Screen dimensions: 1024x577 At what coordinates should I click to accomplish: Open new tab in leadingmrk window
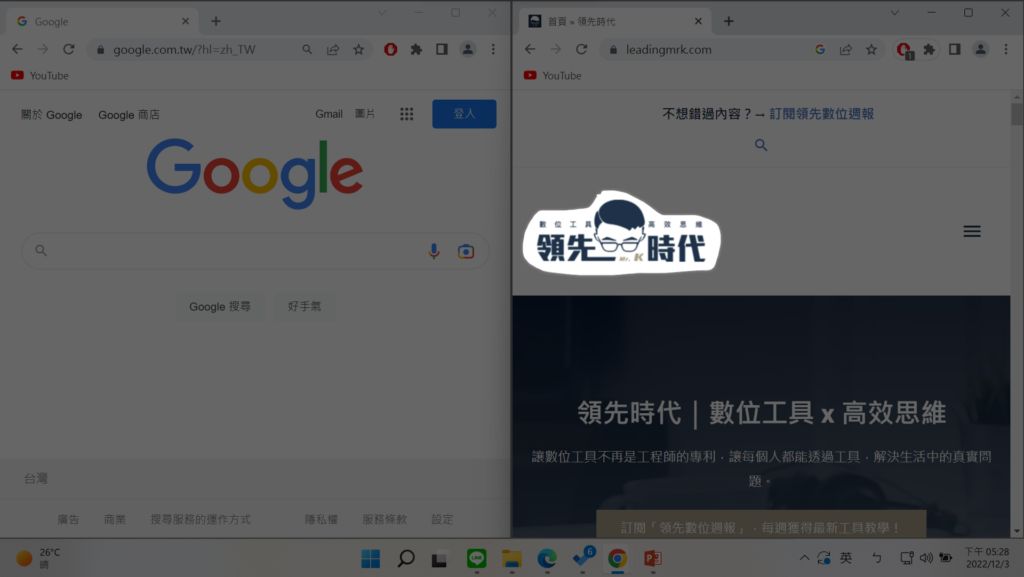pyautogui.click(x=729, y=22)
